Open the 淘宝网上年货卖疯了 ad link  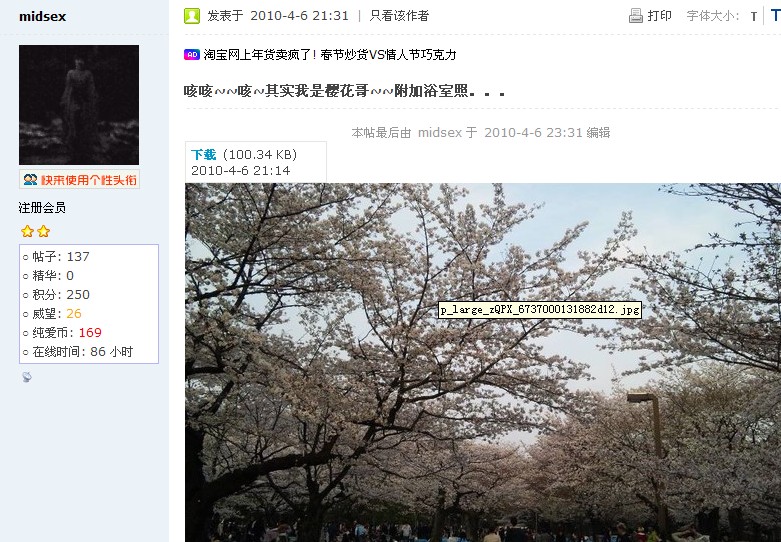pos(330,55)
